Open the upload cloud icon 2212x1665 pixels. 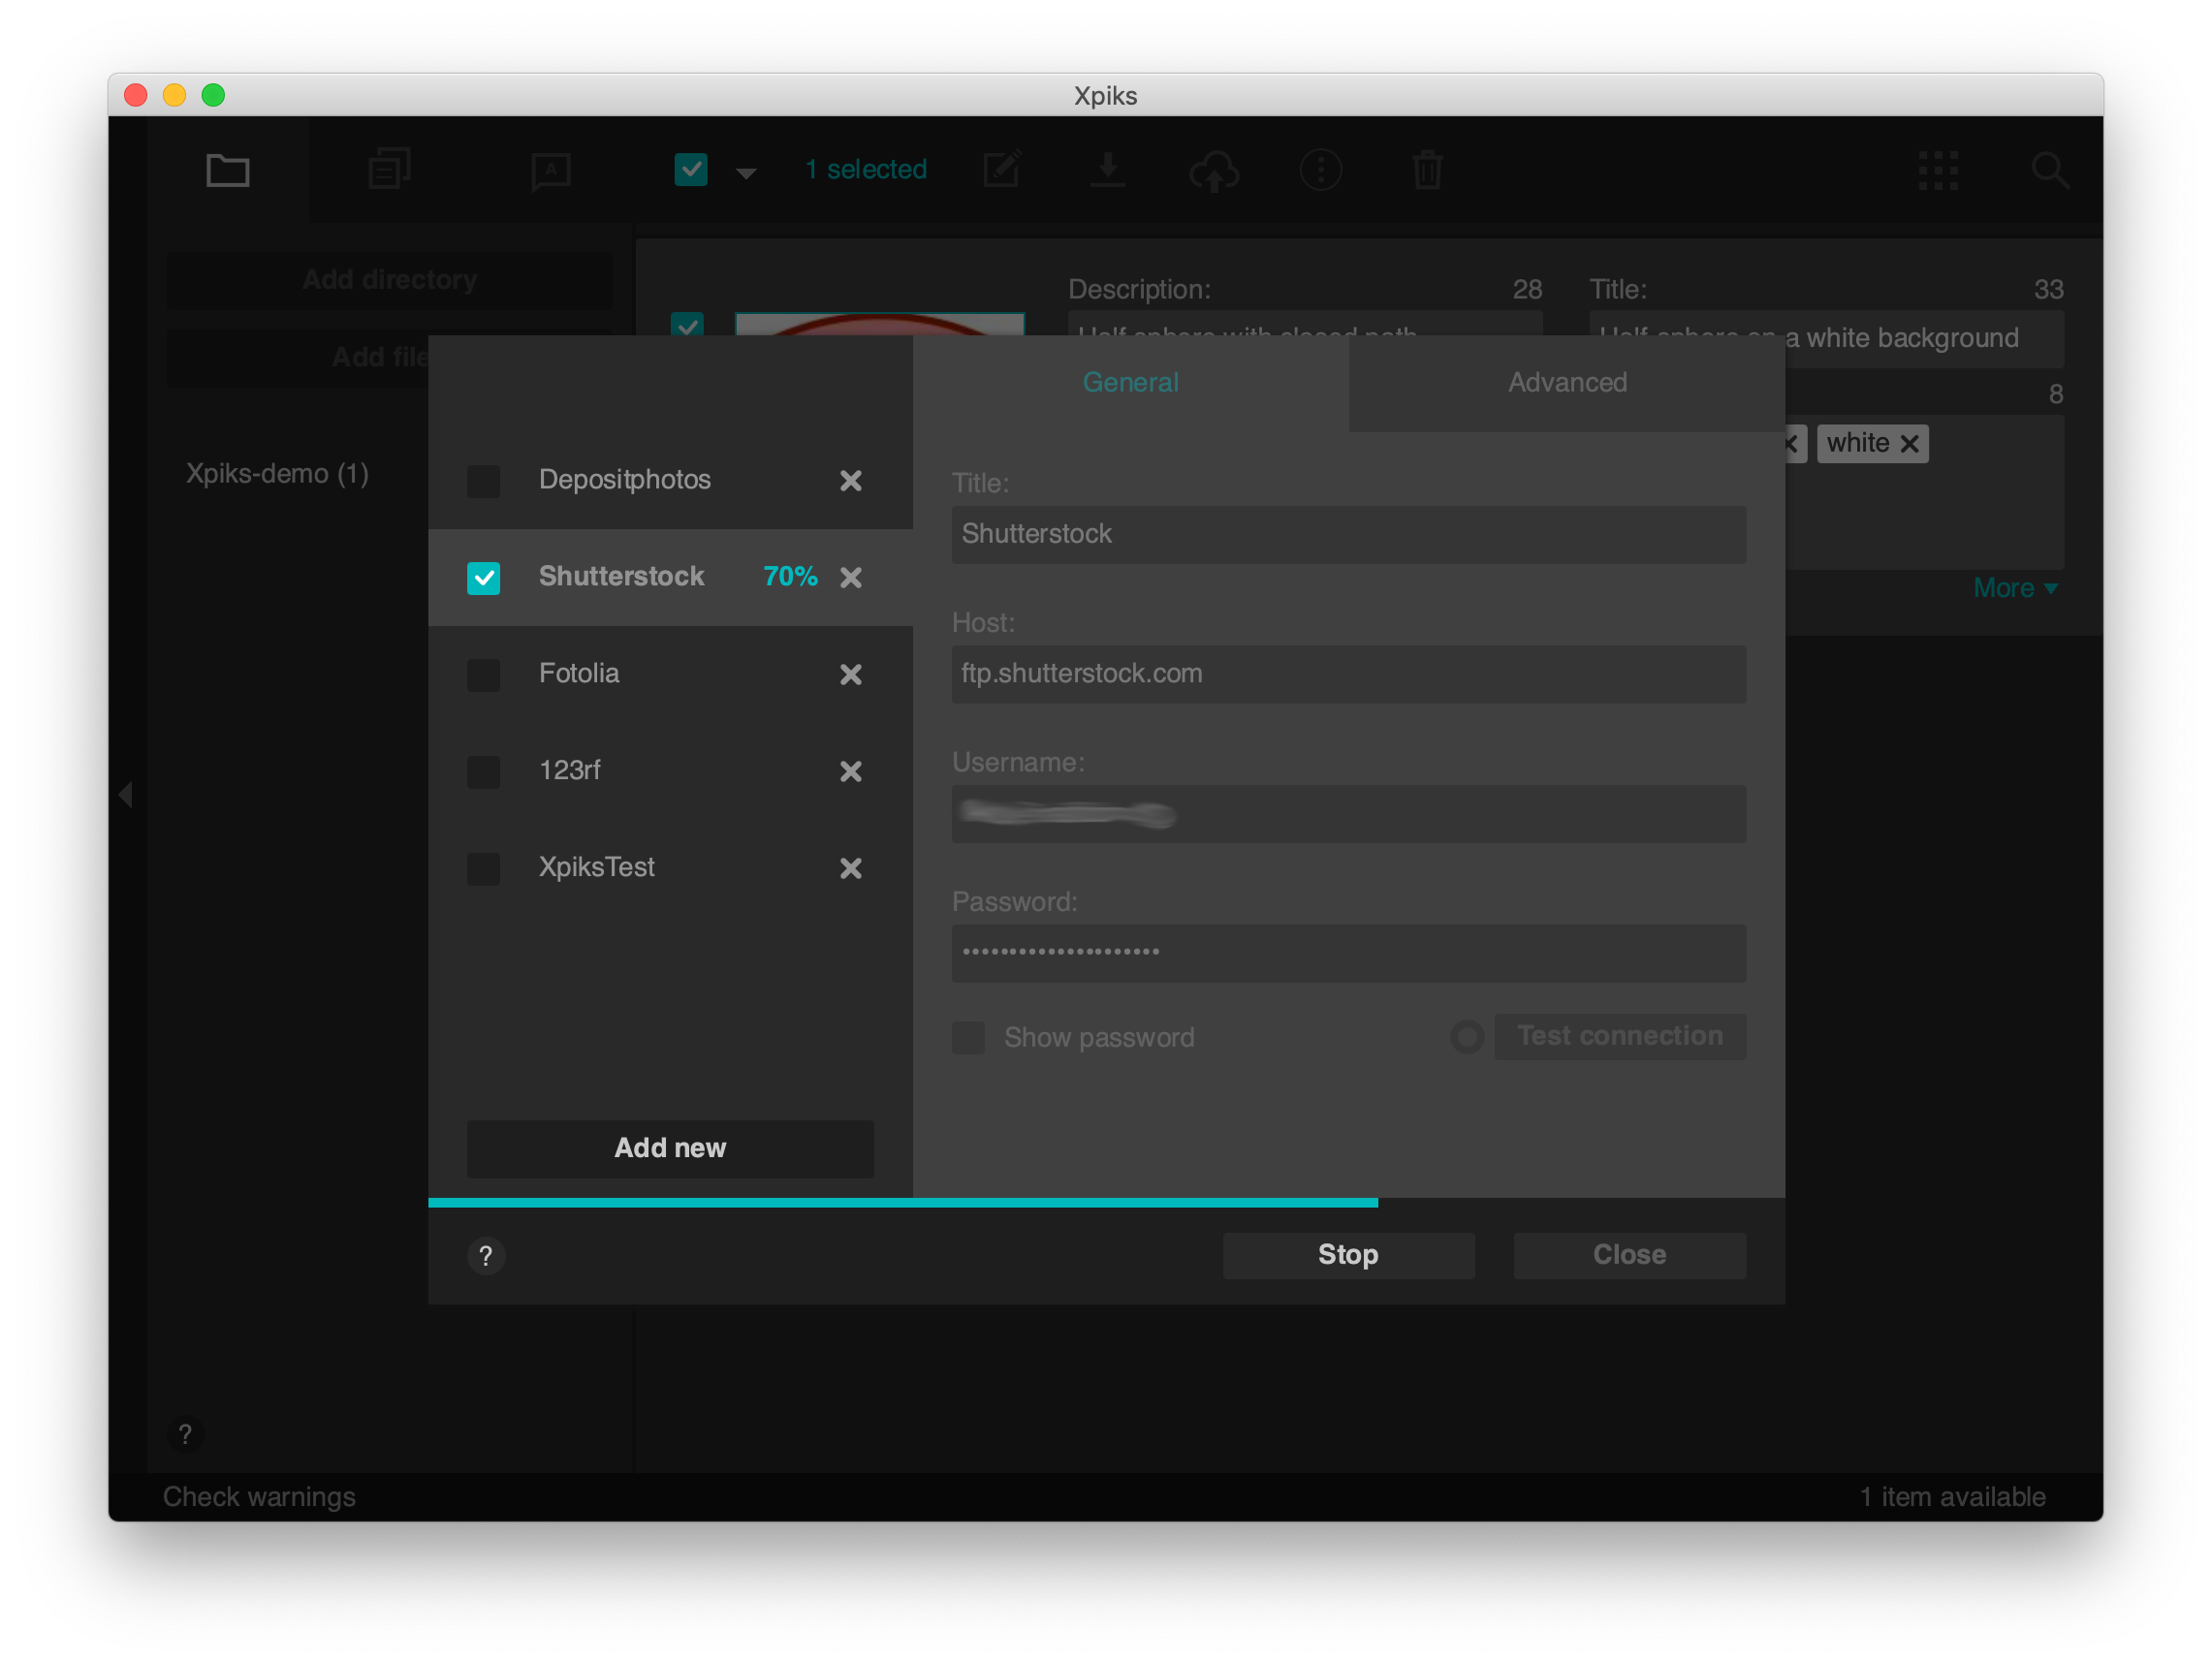coord(1214,170)
